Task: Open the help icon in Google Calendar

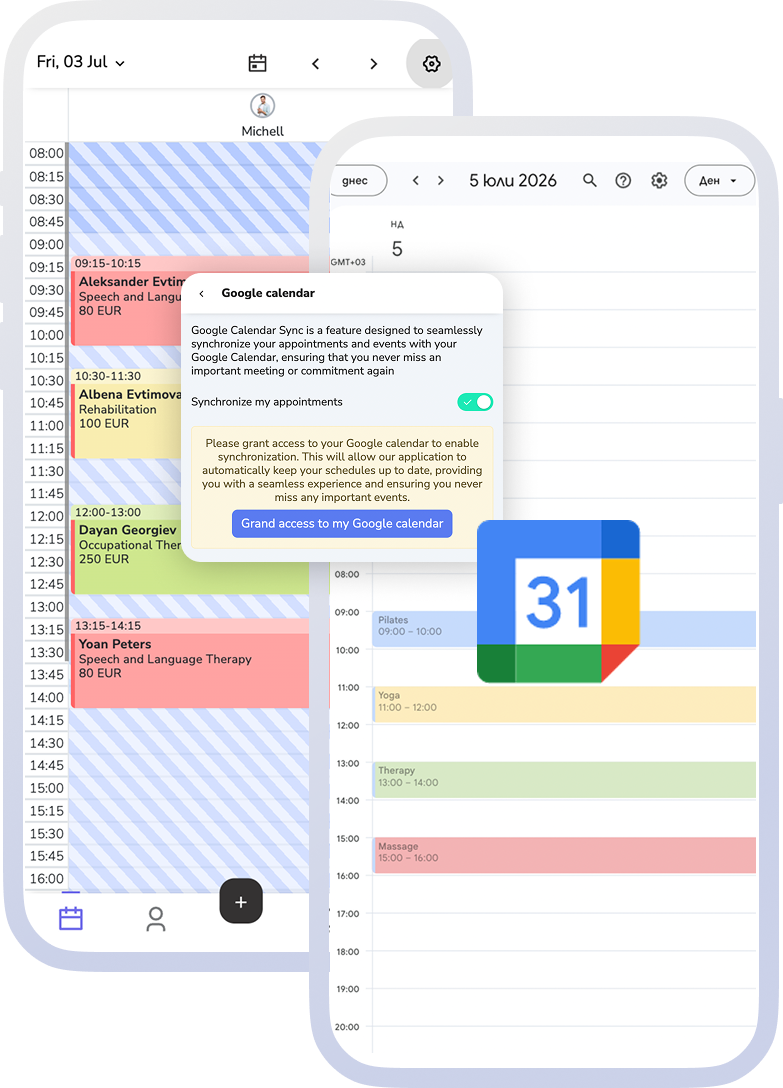Action: tap(623, 180)
